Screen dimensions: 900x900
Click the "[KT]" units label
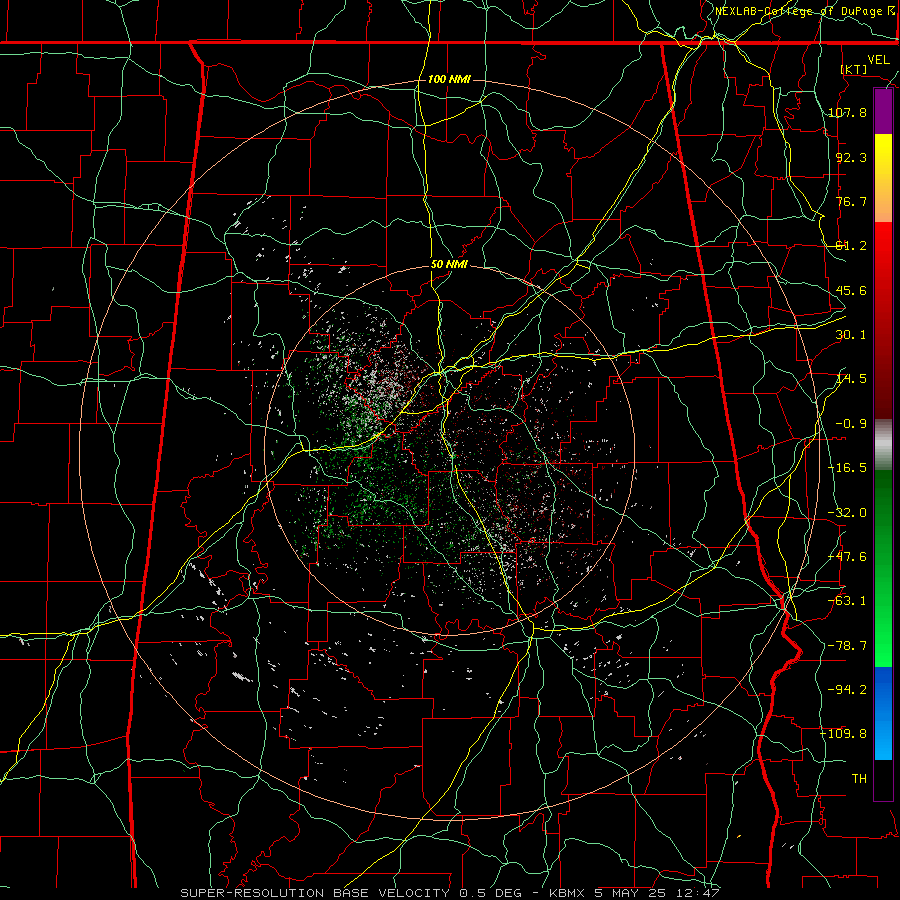[854, 69]
